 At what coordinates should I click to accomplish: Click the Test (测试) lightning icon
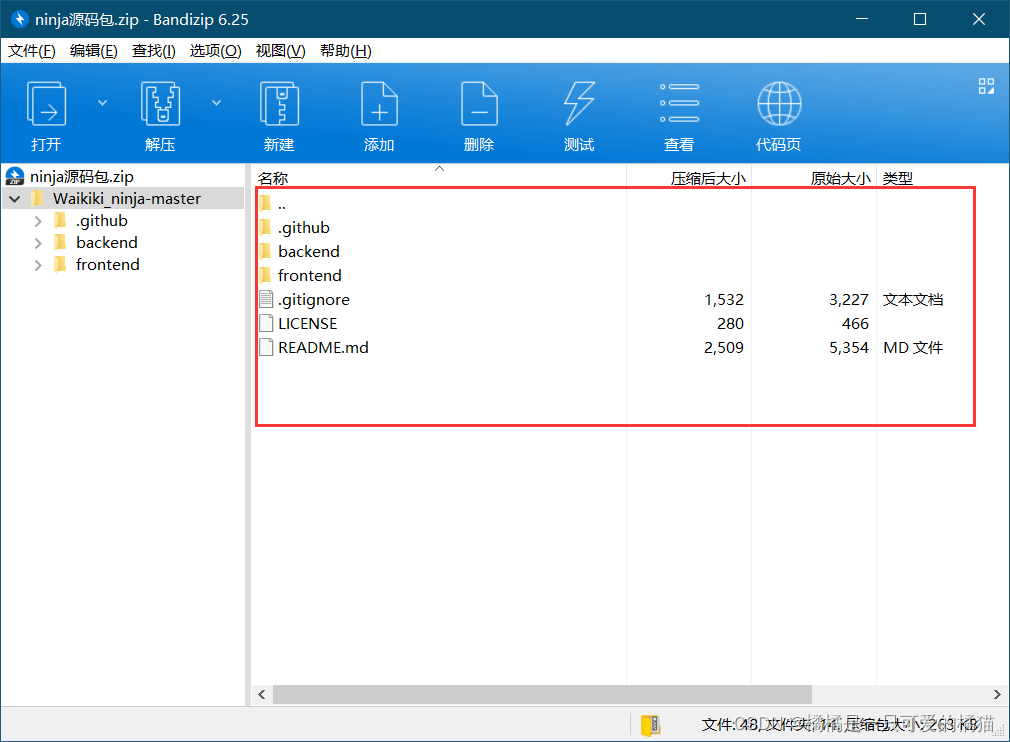tap(579, 104)
